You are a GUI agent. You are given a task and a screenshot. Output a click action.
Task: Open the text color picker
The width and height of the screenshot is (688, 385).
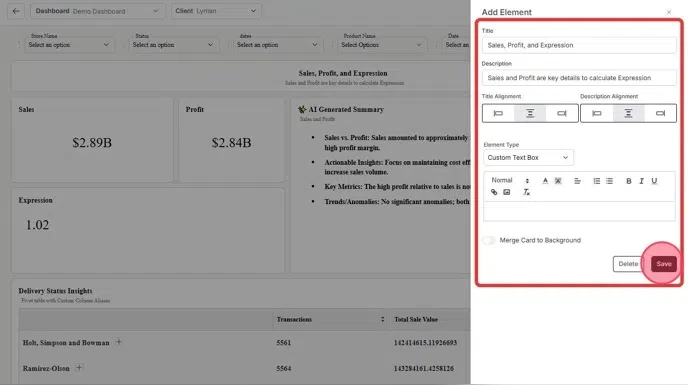point(545,181)
